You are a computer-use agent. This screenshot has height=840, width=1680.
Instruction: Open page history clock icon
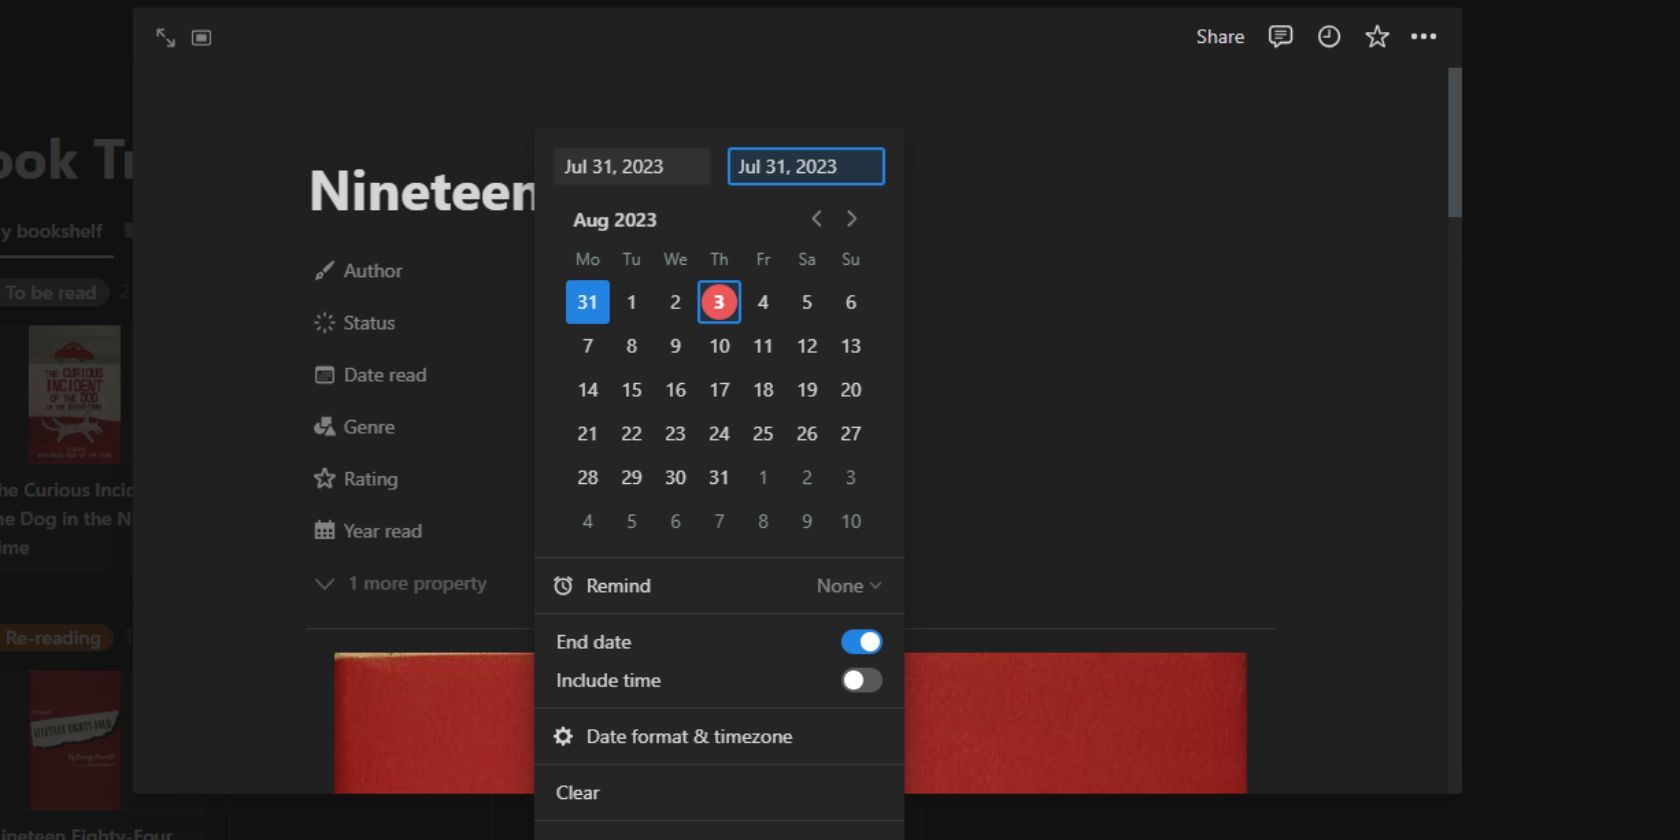(1328, 37)
